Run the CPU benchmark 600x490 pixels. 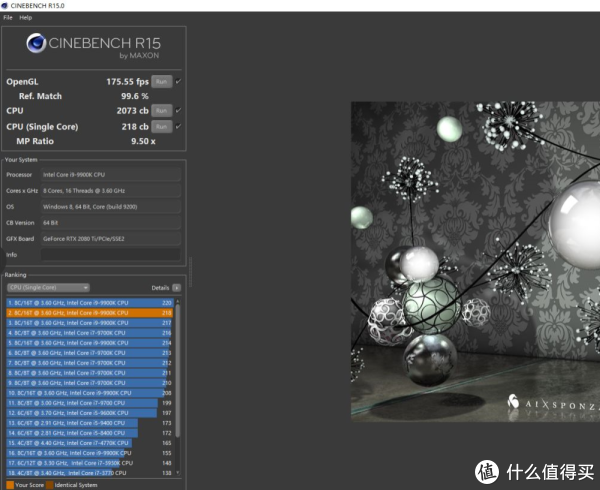(161, 111)
